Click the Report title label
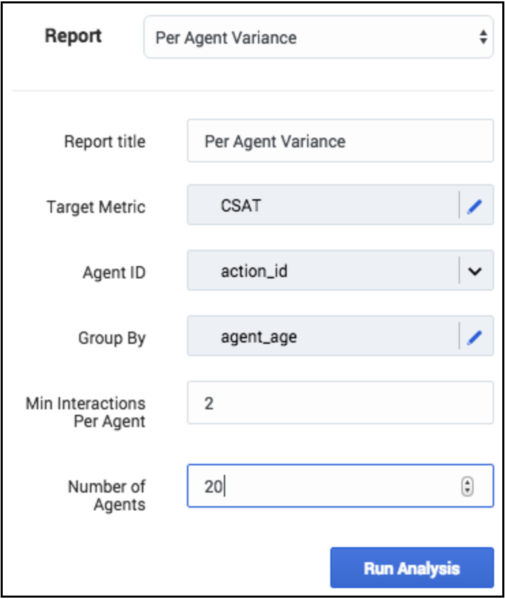 tap(105, 142)
